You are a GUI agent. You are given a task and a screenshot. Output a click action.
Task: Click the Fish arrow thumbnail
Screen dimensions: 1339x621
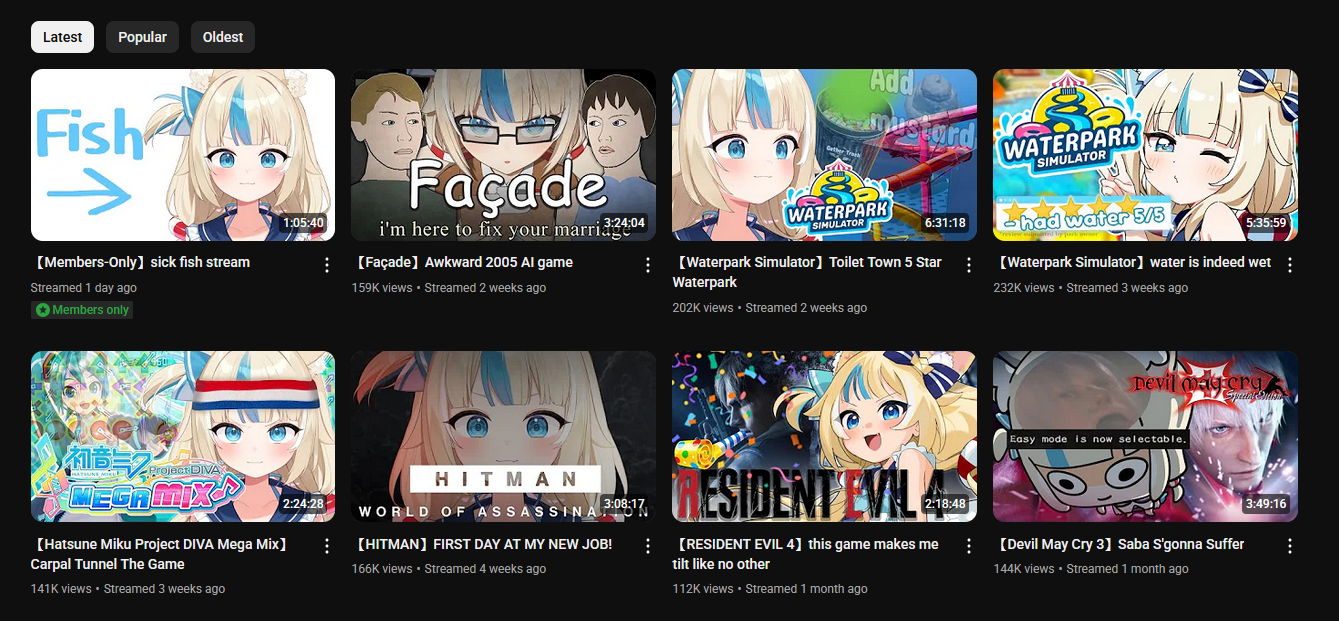click(x=183, y=155)
